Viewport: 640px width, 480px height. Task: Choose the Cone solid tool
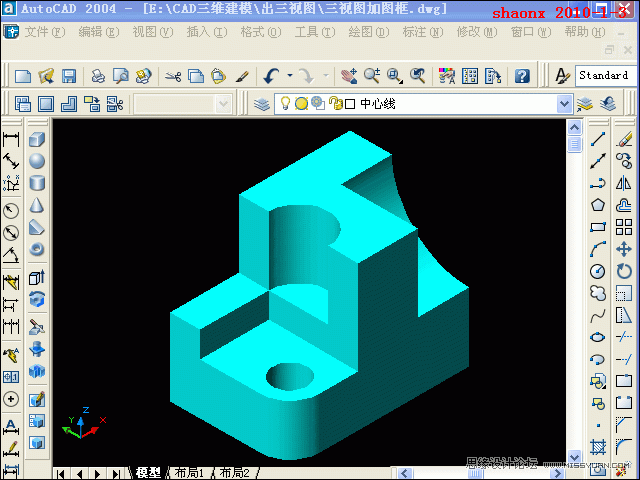tap(37, 205)
